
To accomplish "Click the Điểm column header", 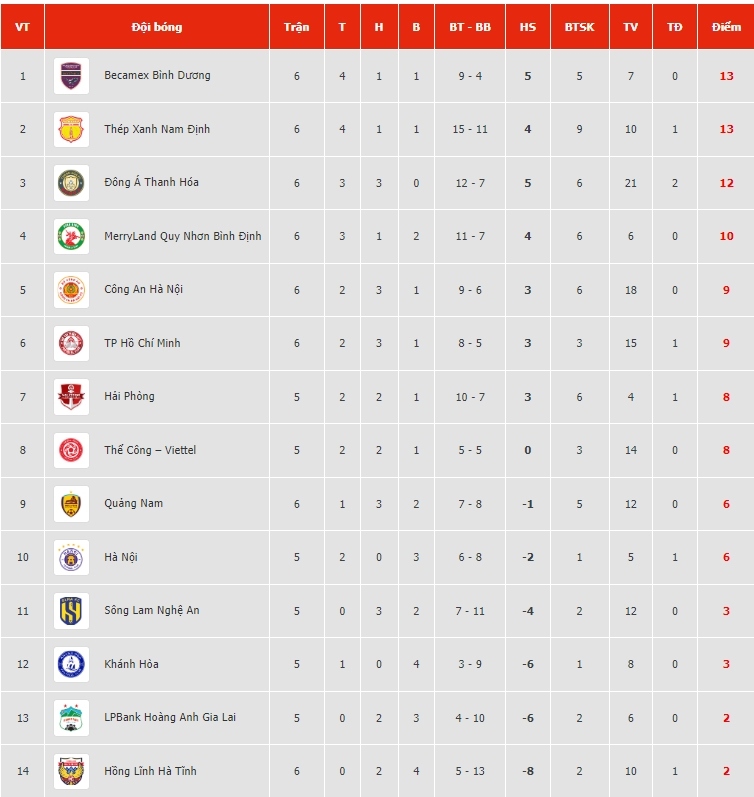I will click(726, 27).
